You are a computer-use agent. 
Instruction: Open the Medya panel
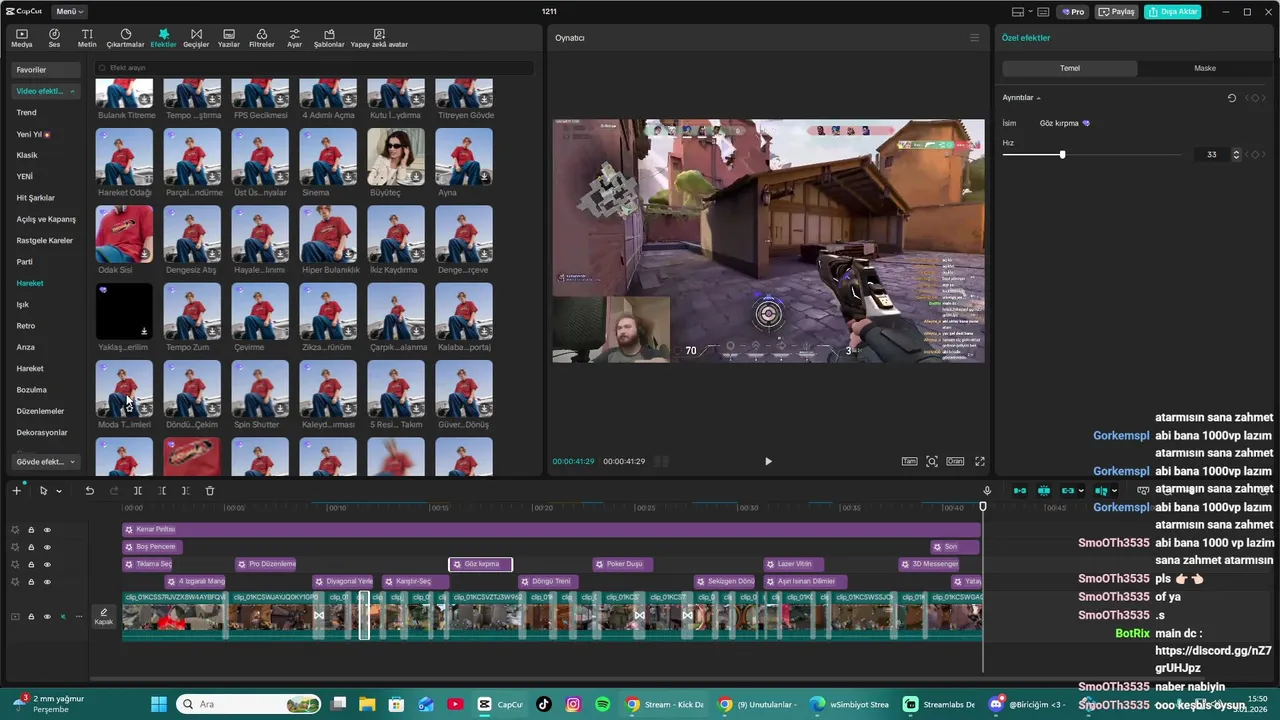(x=21, y=38)
